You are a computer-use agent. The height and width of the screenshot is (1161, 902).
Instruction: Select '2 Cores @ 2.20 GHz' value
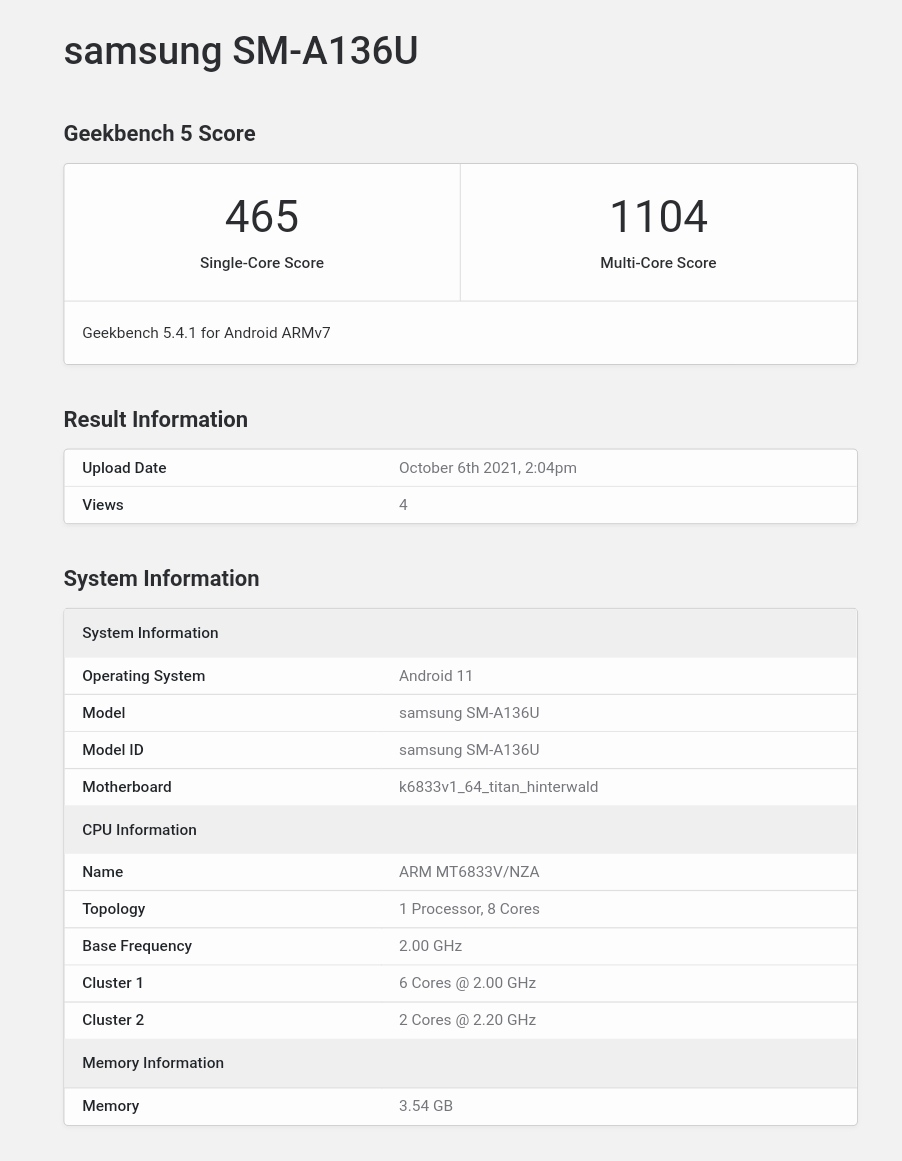coord(467,1020)
